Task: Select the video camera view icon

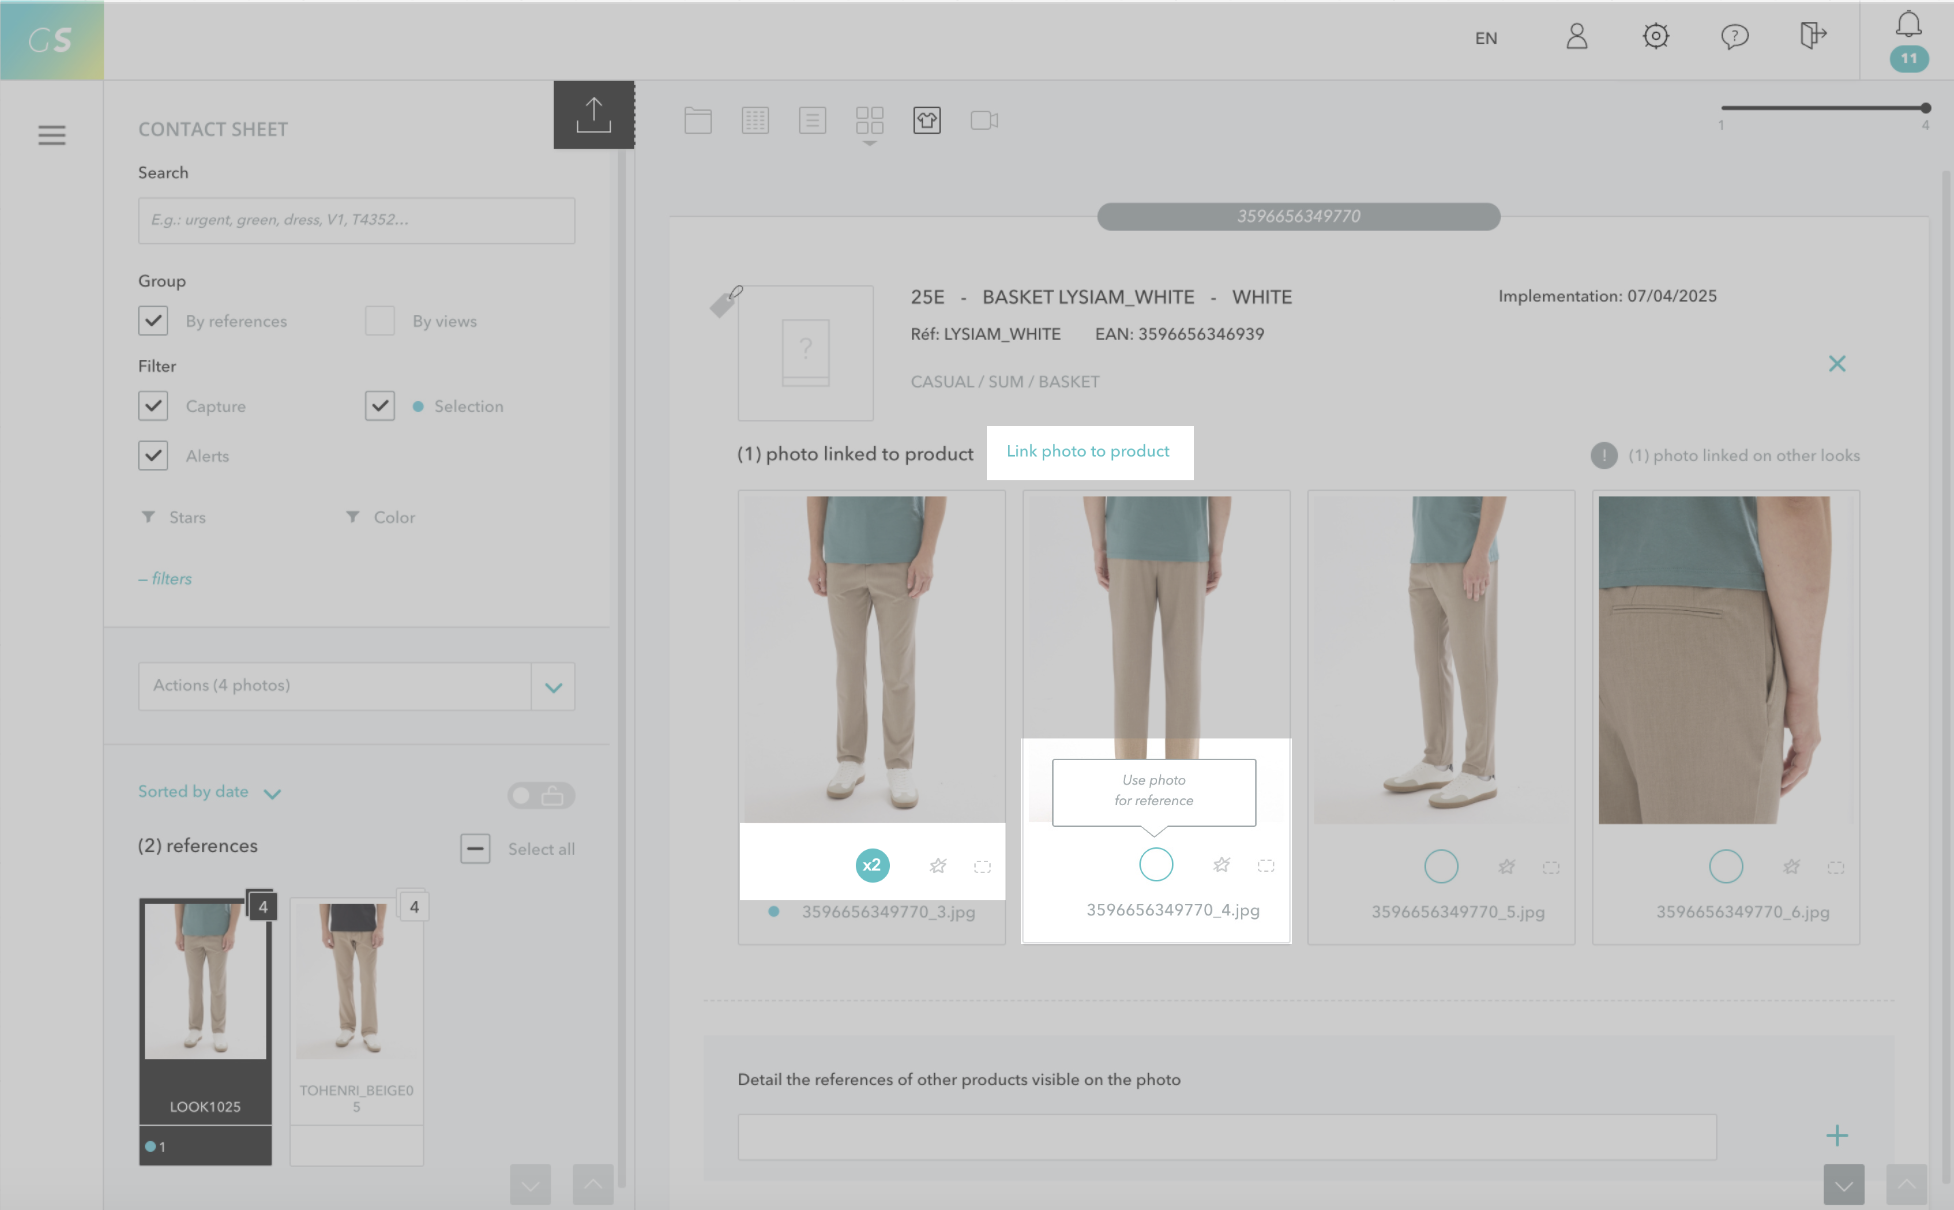Action: [984, 121]
